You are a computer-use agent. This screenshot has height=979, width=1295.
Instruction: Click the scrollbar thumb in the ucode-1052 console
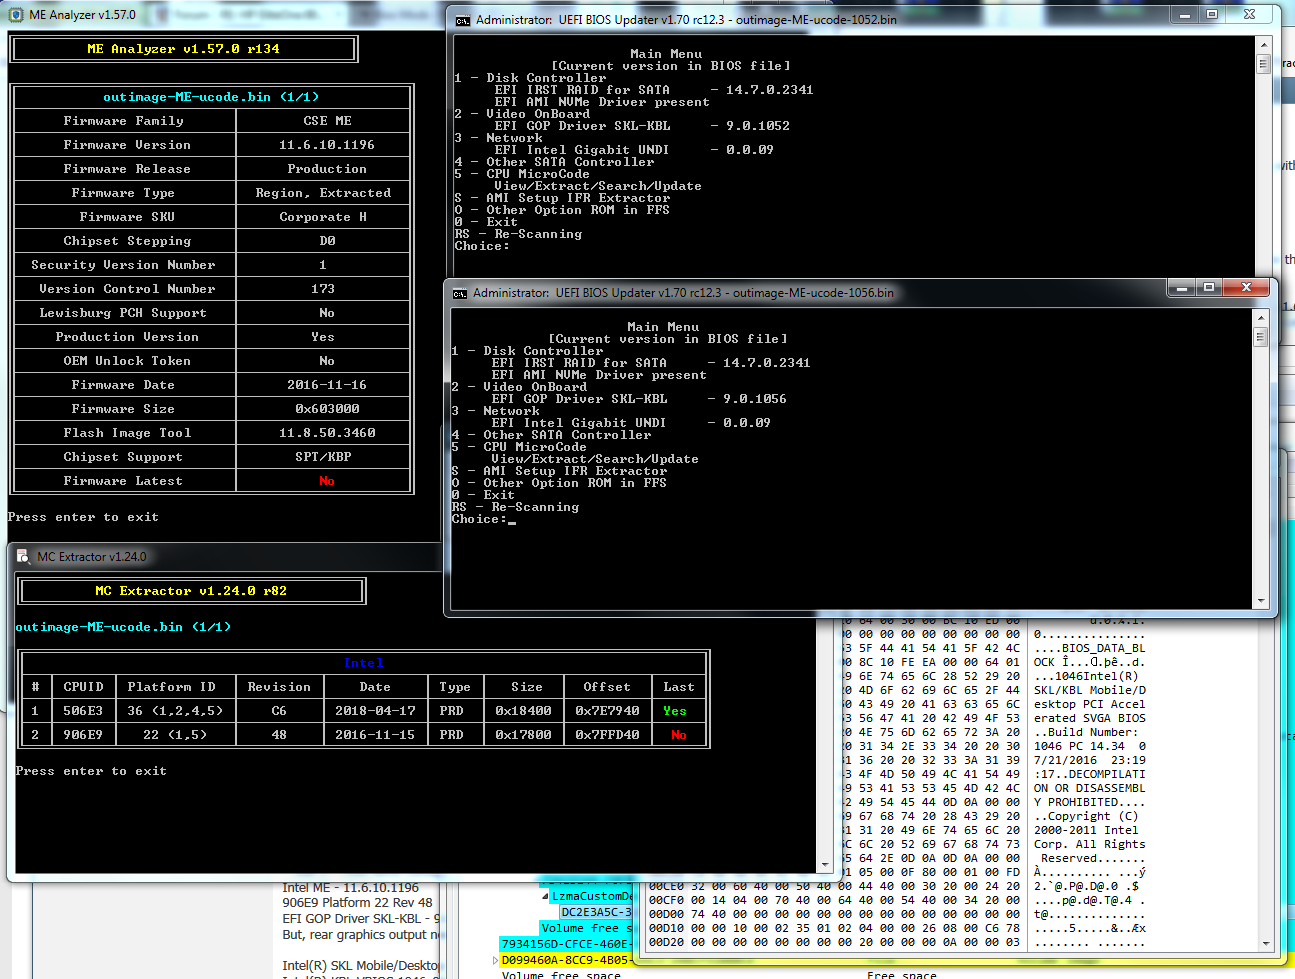pos(1264,64)
